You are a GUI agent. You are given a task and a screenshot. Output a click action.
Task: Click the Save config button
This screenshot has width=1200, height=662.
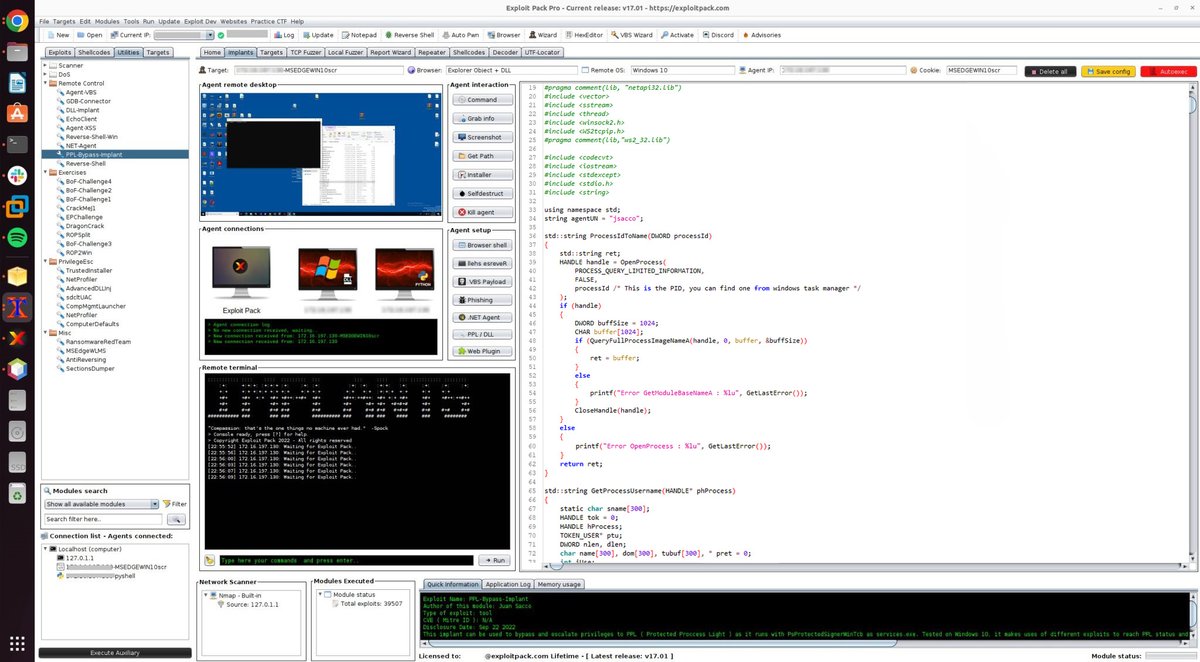pos(1109,71)
